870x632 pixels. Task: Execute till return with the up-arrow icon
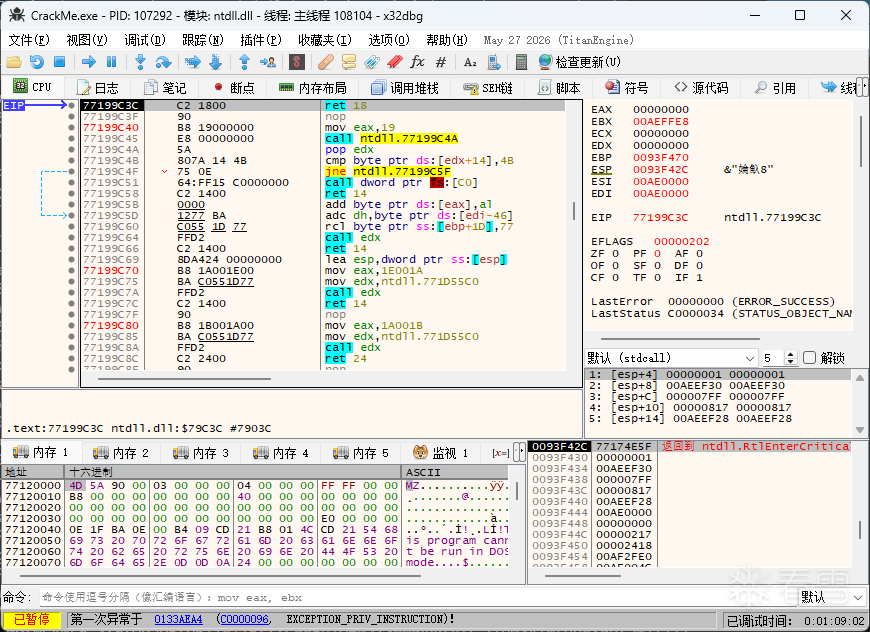(244, 62)
